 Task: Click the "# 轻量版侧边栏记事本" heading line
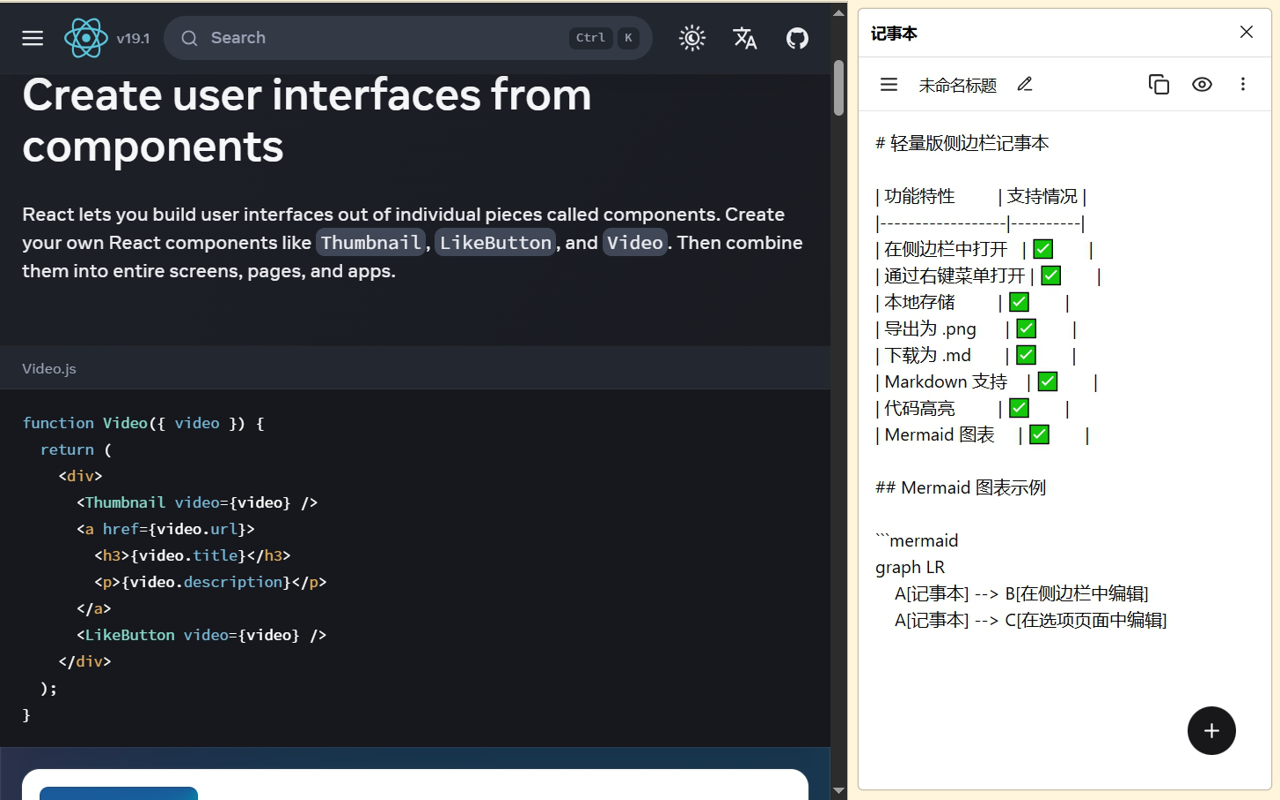point(962,144)
